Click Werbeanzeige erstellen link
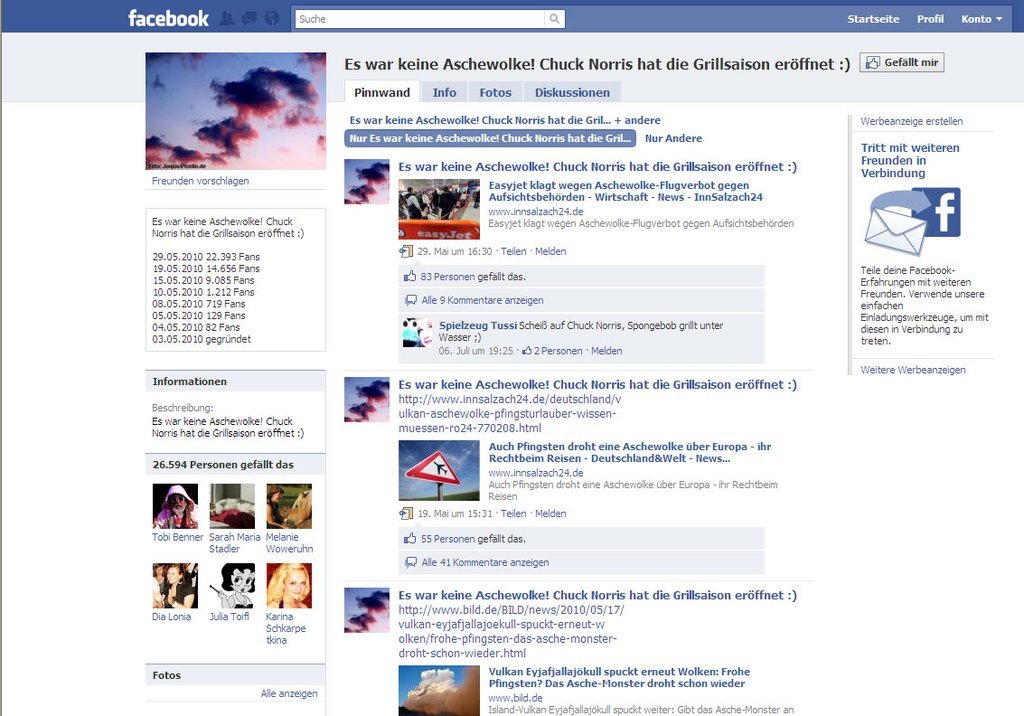 [x=911, y=122]
